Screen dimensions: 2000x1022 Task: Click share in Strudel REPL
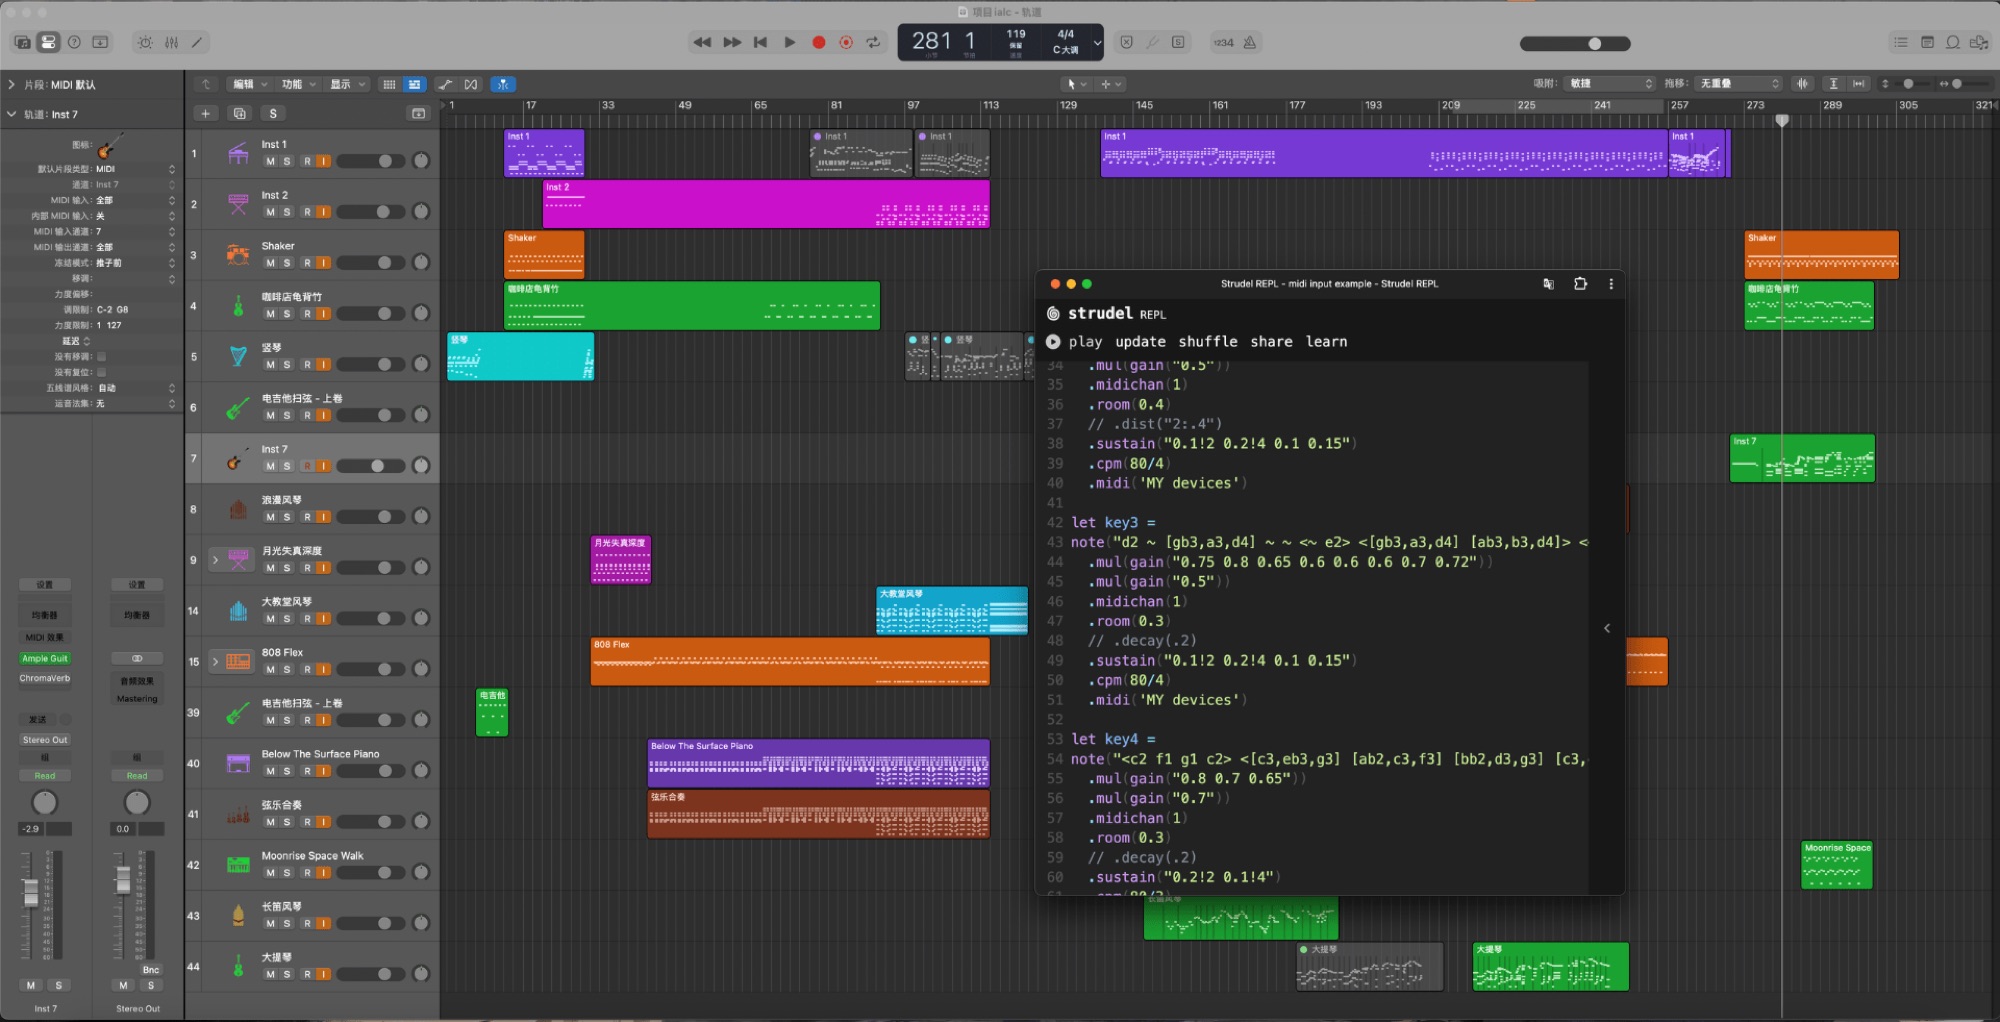(x=1271, y=342)
